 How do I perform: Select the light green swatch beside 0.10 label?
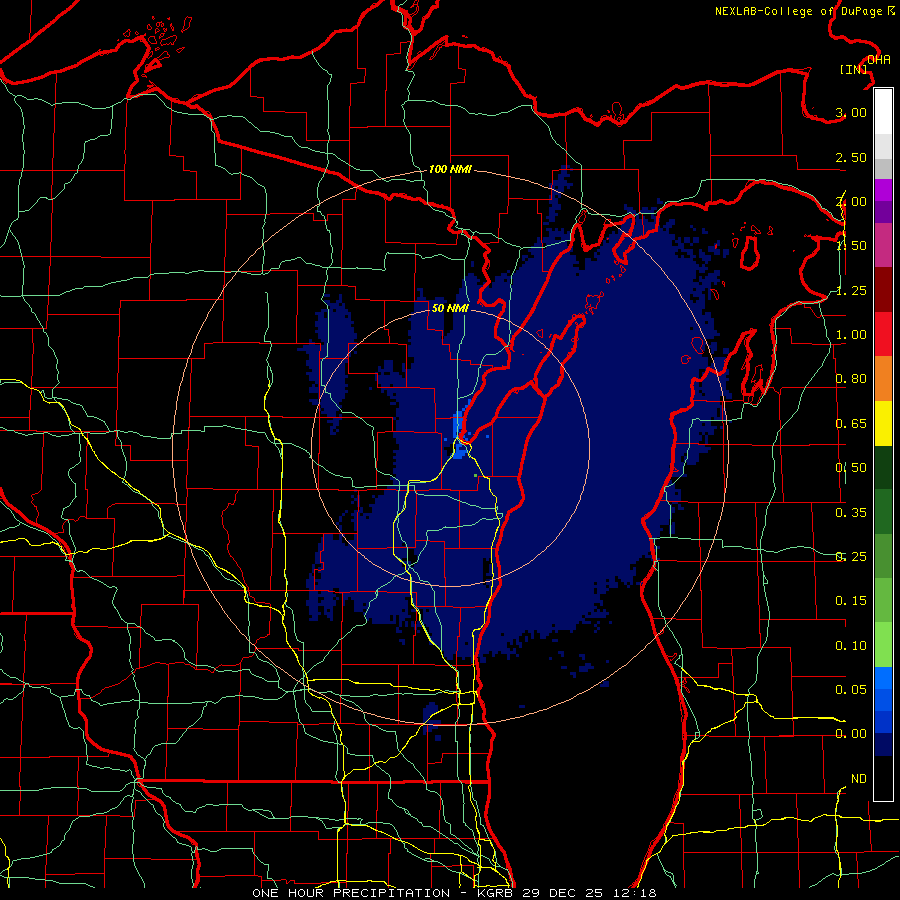(x=883, y=645)
